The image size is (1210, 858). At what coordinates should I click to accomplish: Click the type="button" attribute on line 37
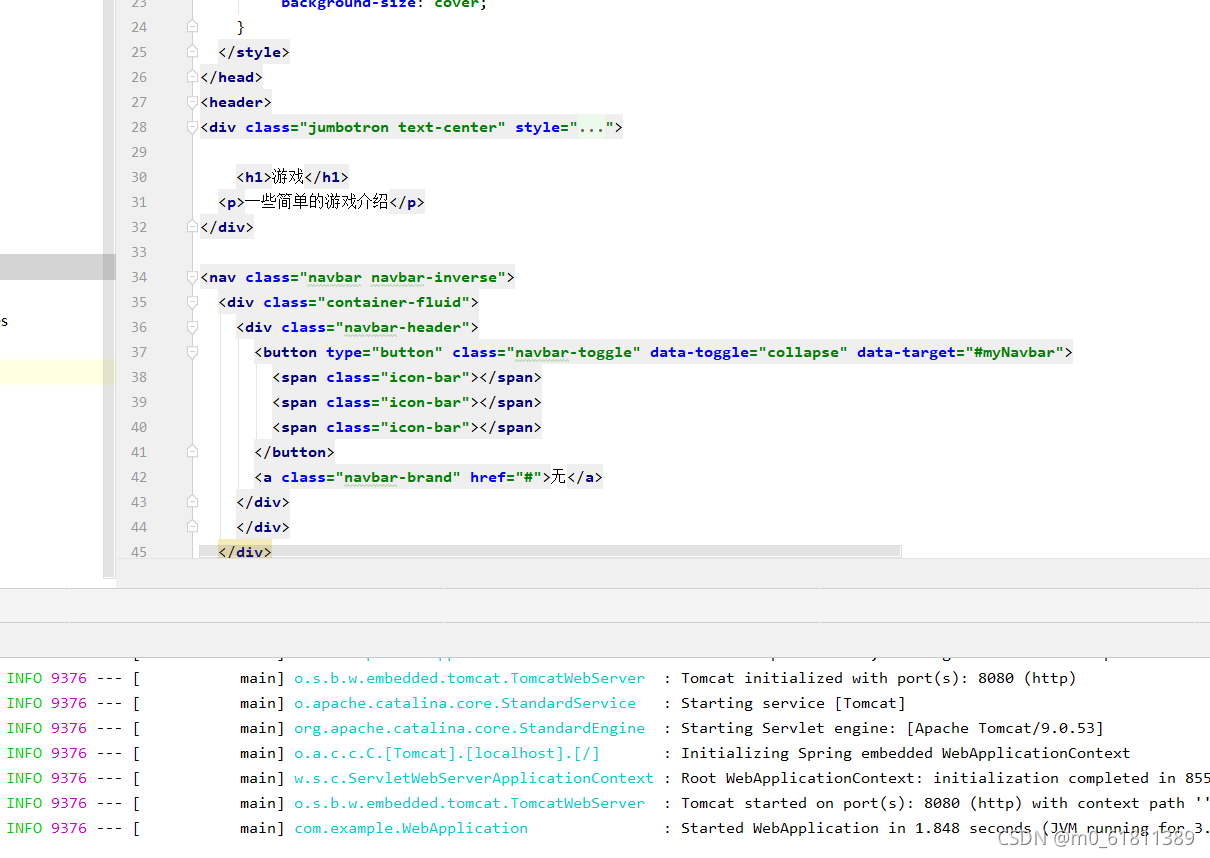coord(384,352)
